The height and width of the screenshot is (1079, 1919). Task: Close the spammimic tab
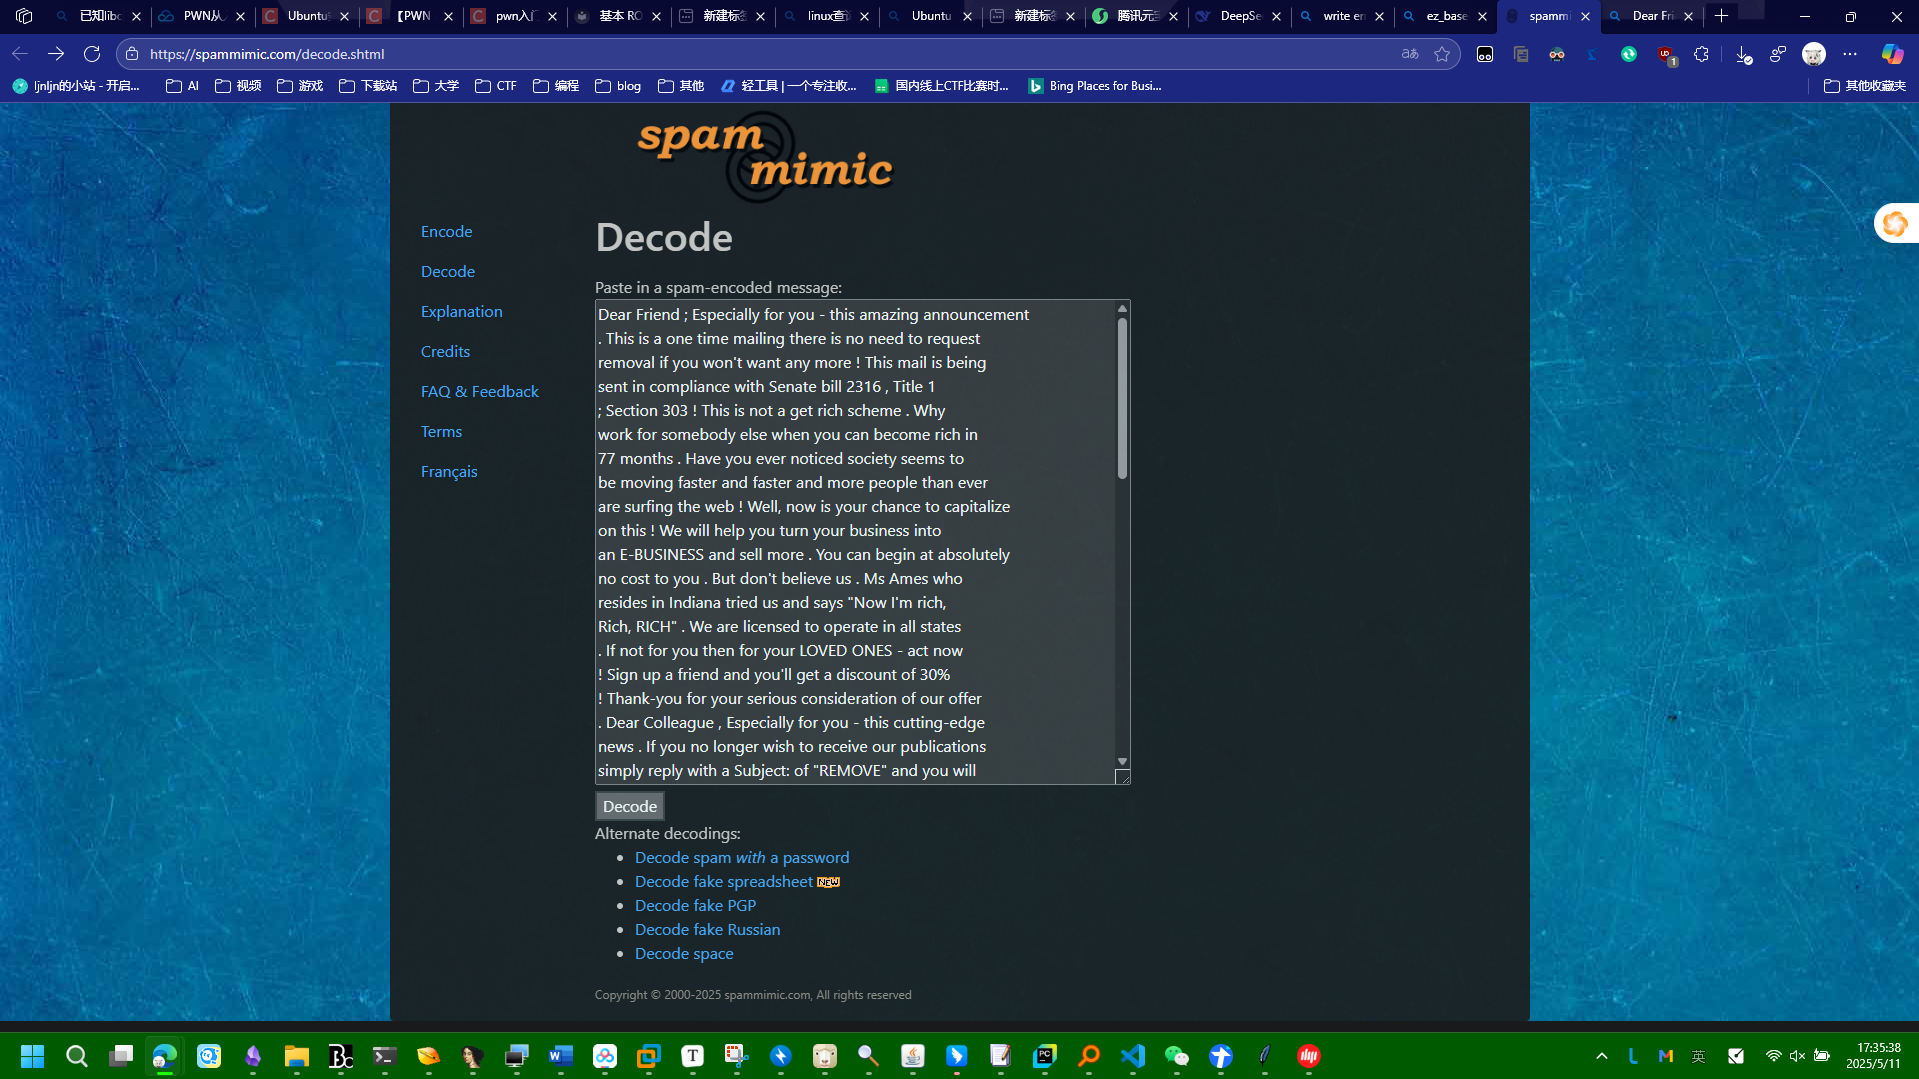click(x=1585, y=16)
